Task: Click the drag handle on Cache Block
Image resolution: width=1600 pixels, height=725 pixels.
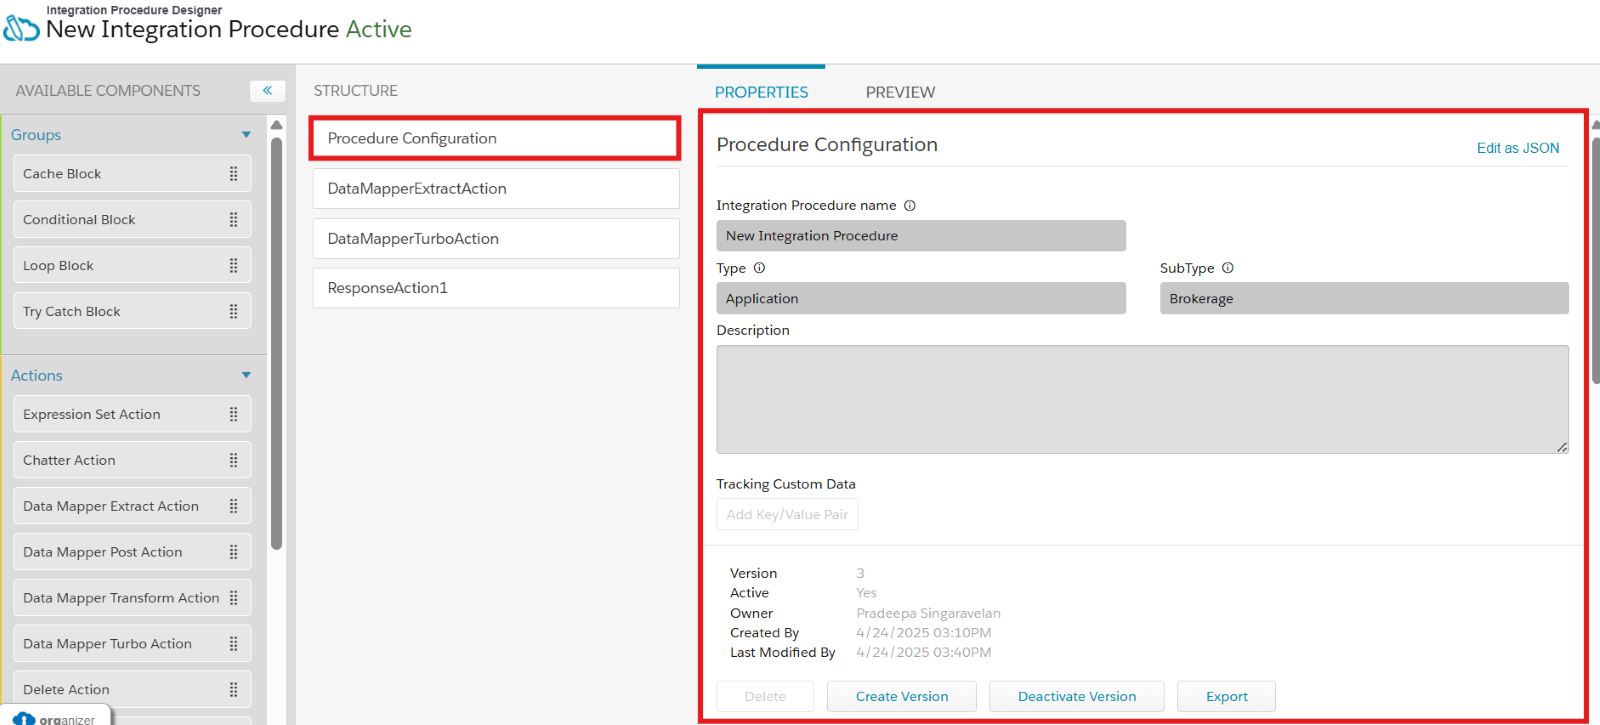Action: coord(233,174)
